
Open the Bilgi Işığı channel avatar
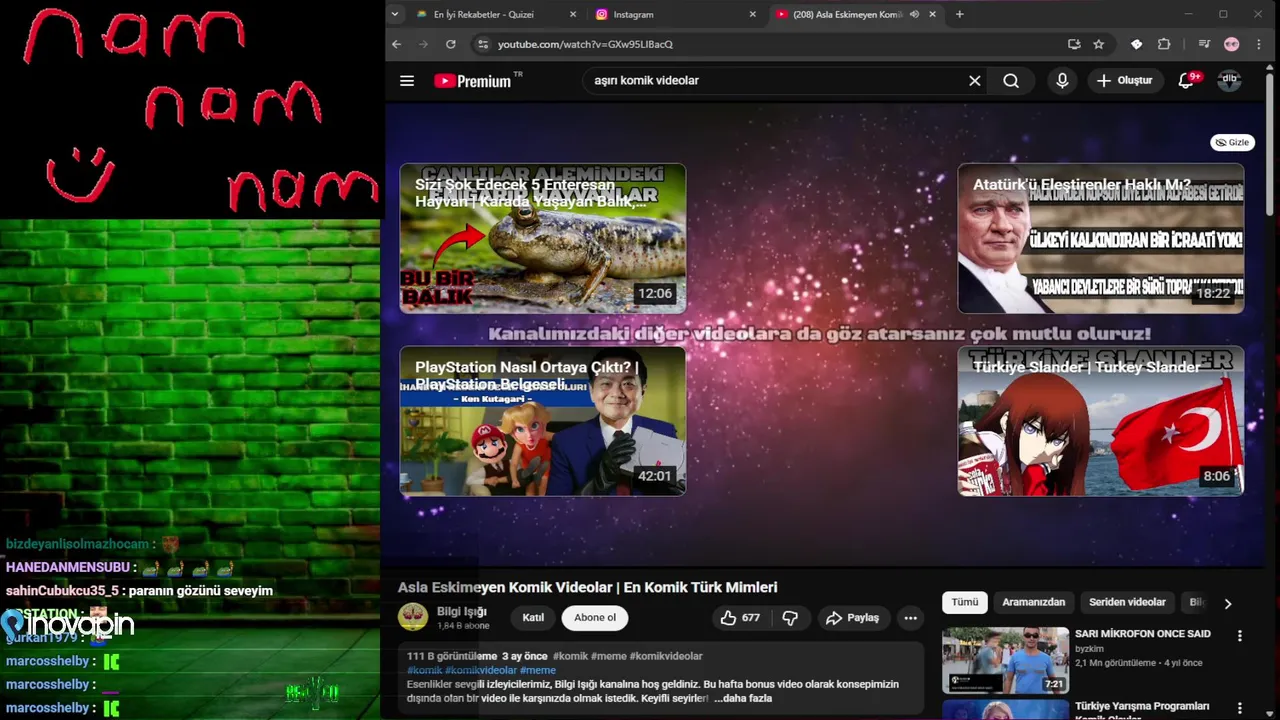(413, 617)
